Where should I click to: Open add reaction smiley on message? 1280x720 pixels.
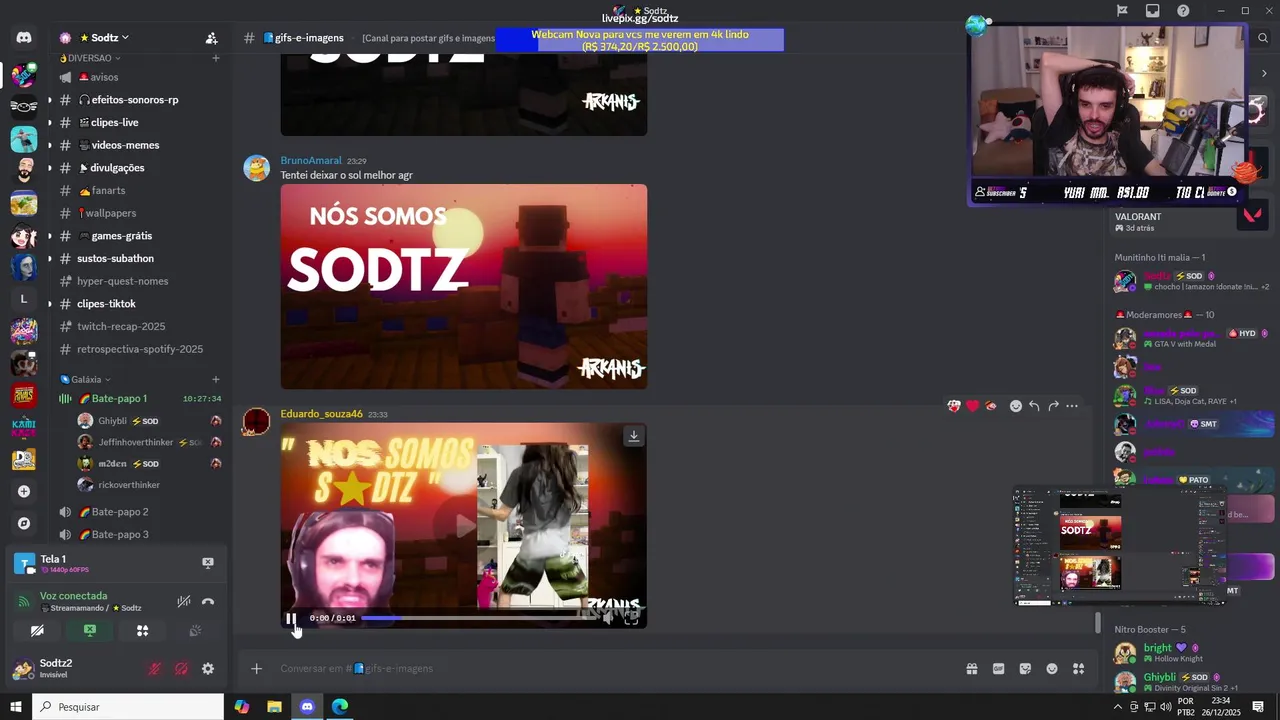tap(1016, 406)
